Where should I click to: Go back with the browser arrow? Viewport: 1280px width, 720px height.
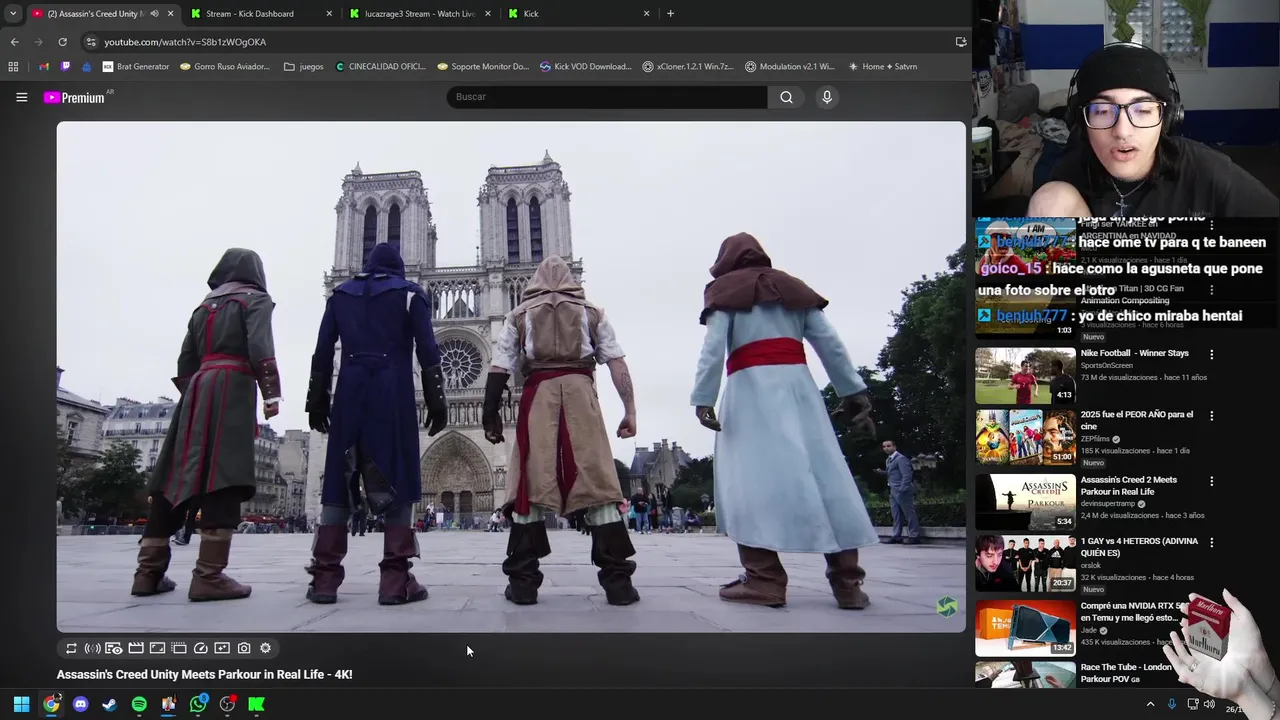click(x=14, y=42)
